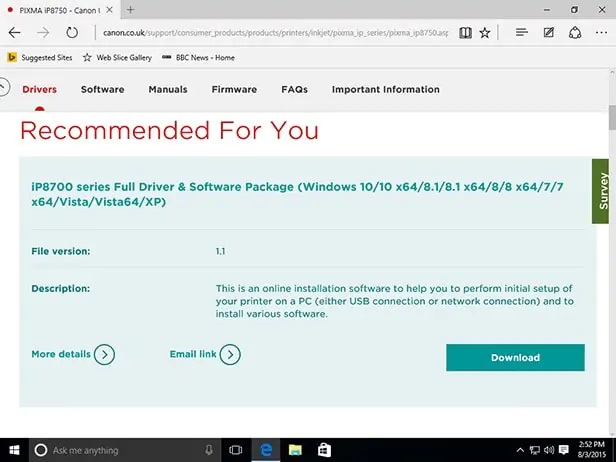This screenshot has height=462, width=616.
Task: Open the green Survey side tab
Action: tap(600, 191)
